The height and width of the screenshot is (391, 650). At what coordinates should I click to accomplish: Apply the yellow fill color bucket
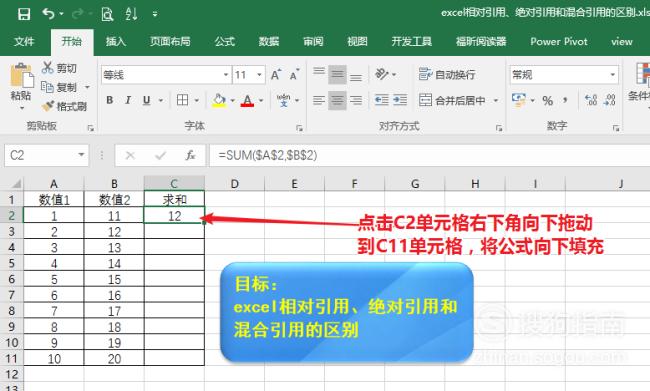pyautogui.click(x=219, y=100)
